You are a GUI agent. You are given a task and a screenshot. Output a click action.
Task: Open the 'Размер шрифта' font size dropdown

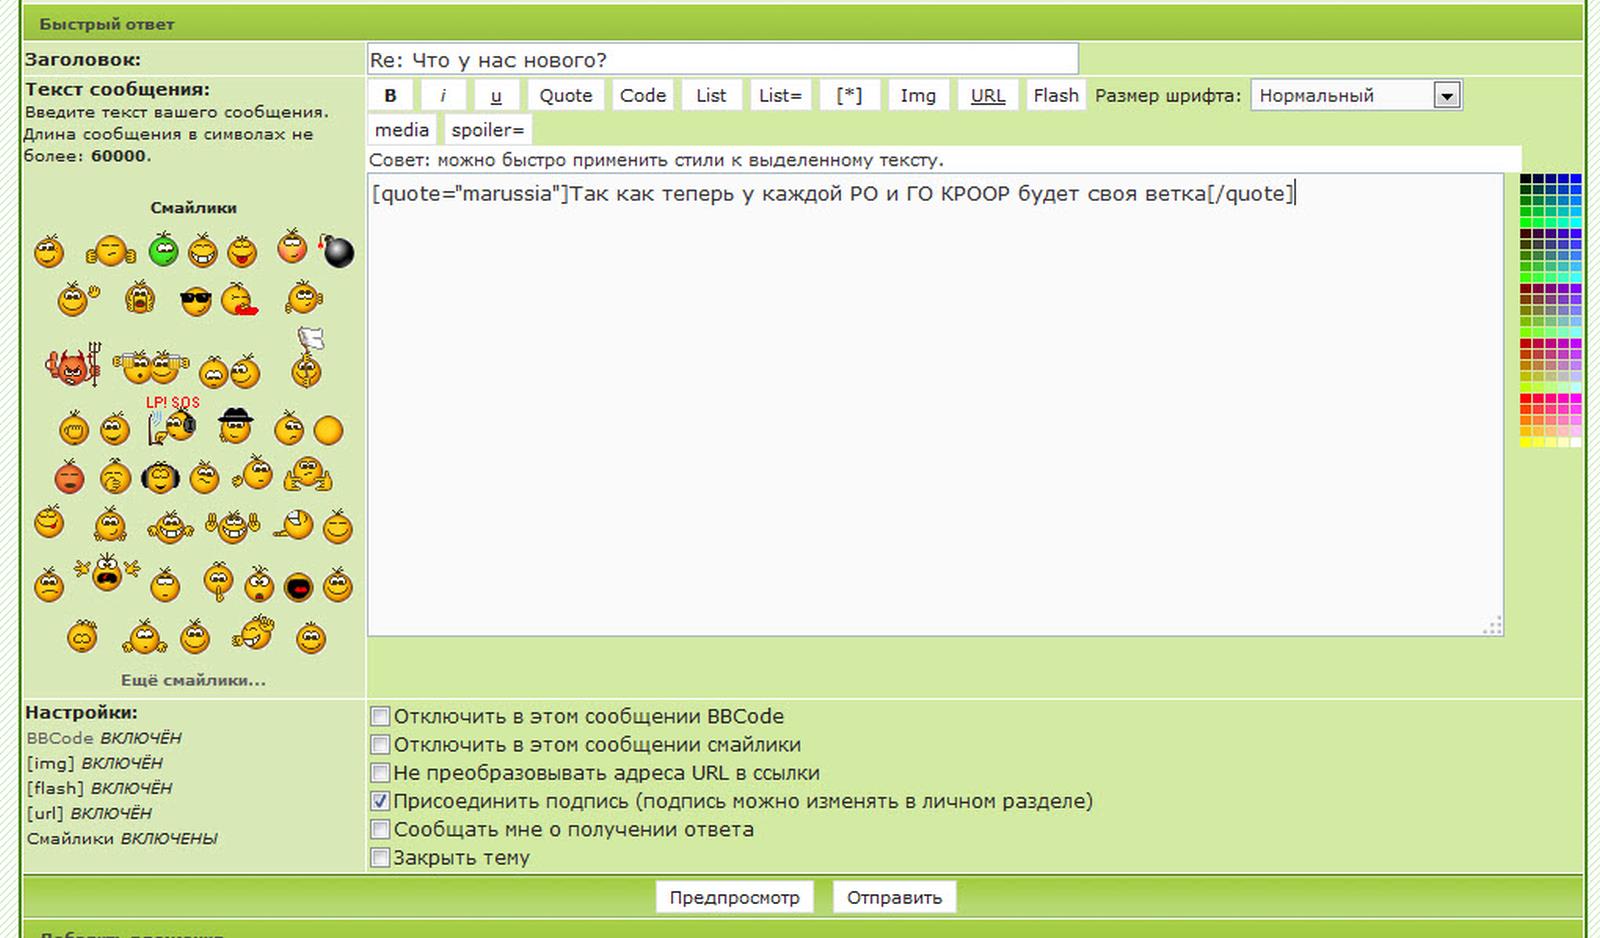point(1446,96)
